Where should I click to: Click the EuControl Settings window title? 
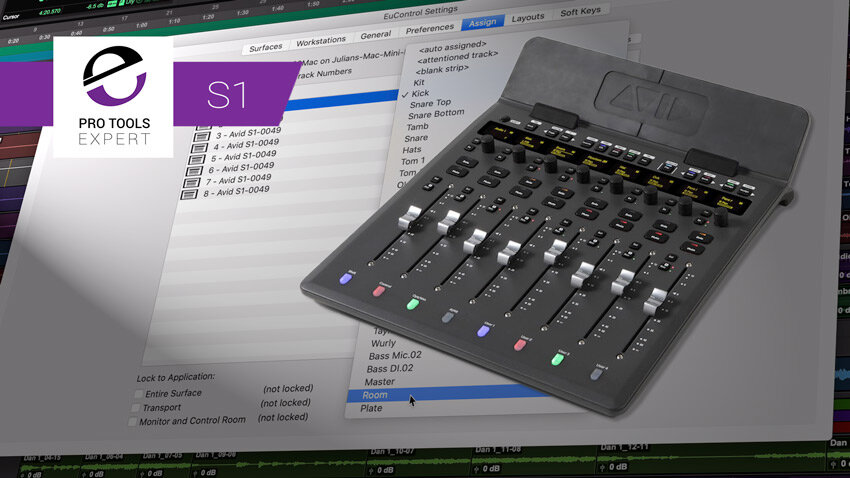[x=420, y=12]
